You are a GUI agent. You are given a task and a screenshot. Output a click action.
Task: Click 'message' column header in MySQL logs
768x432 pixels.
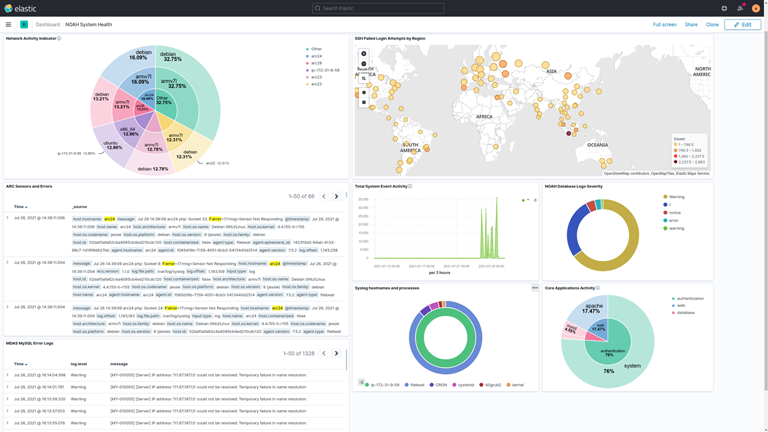(119, 364)
